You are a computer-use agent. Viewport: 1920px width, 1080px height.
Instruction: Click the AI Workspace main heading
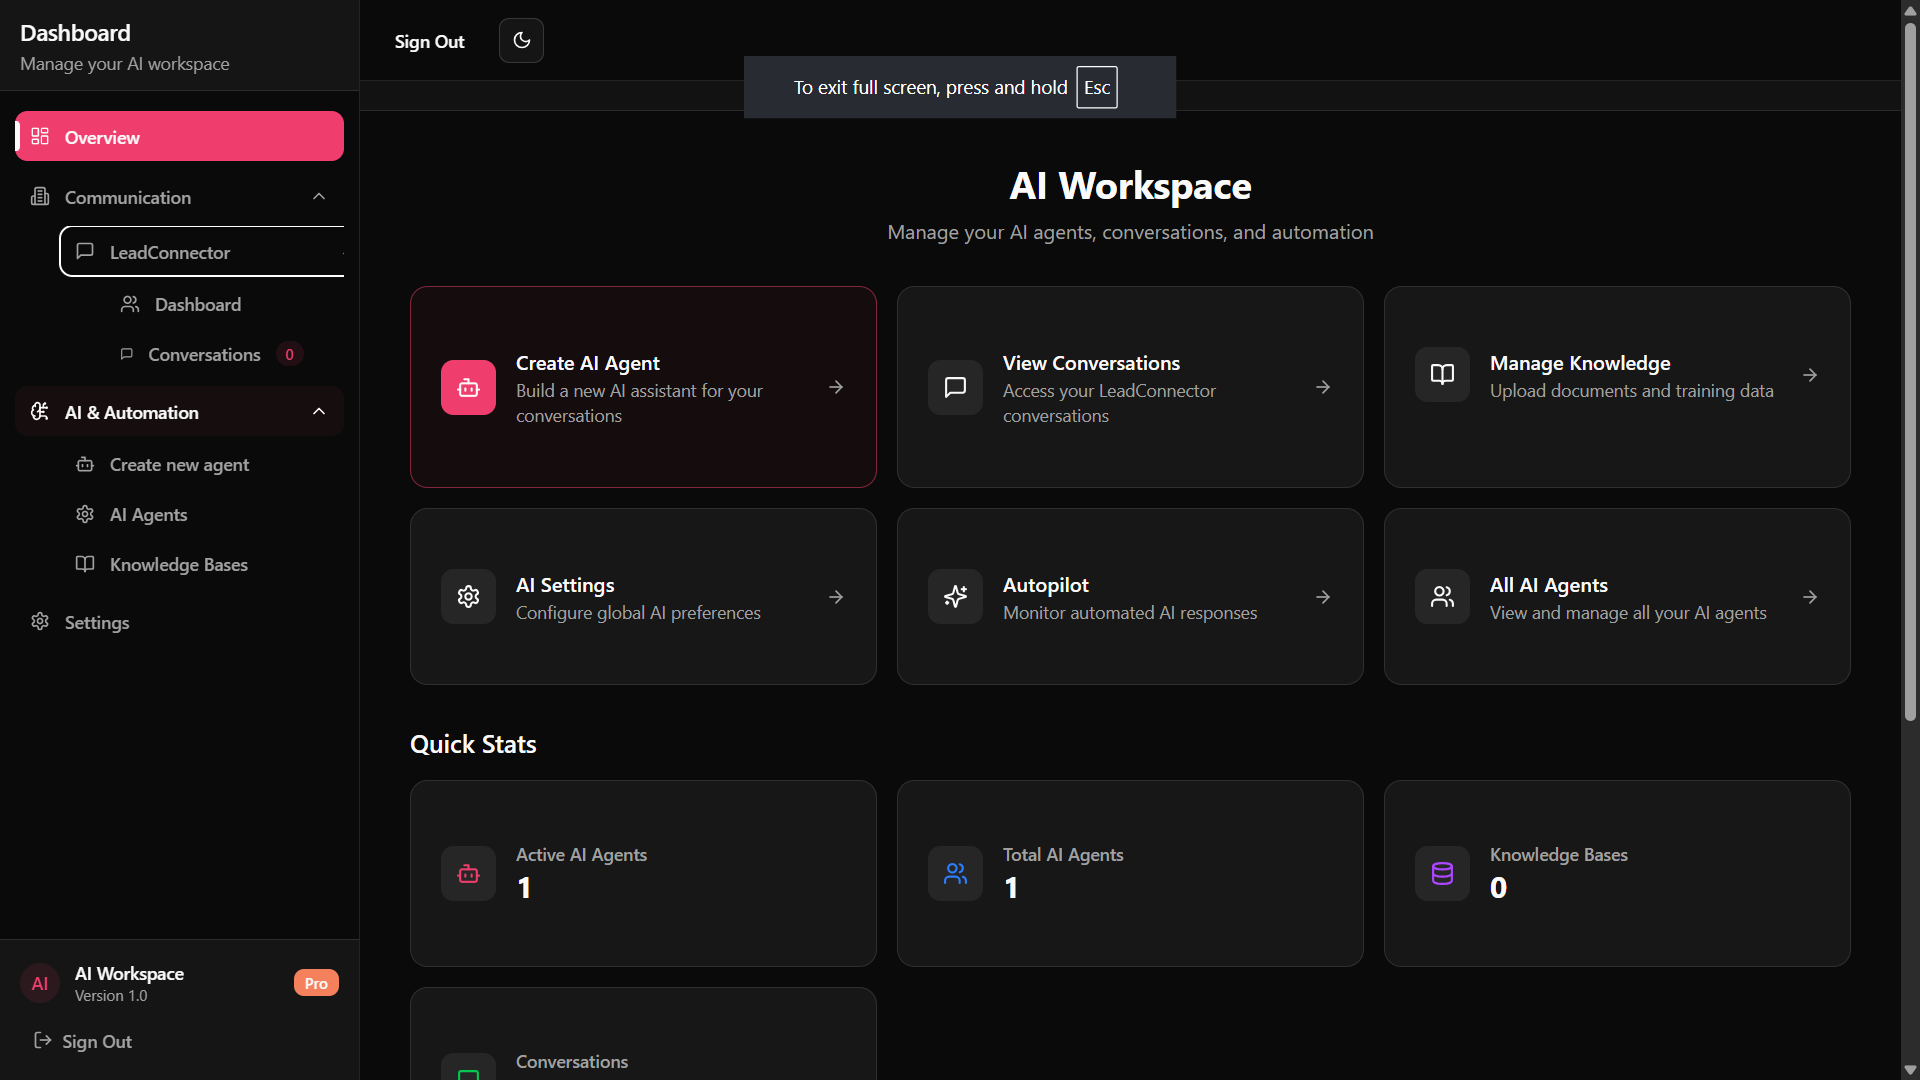pyautogui.click(x=1130, y=186)
